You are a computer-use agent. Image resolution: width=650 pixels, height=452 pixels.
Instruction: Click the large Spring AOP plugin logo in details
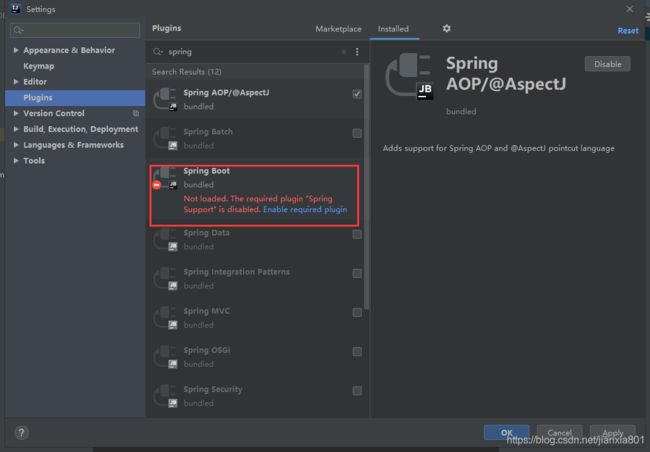(410, 76)
